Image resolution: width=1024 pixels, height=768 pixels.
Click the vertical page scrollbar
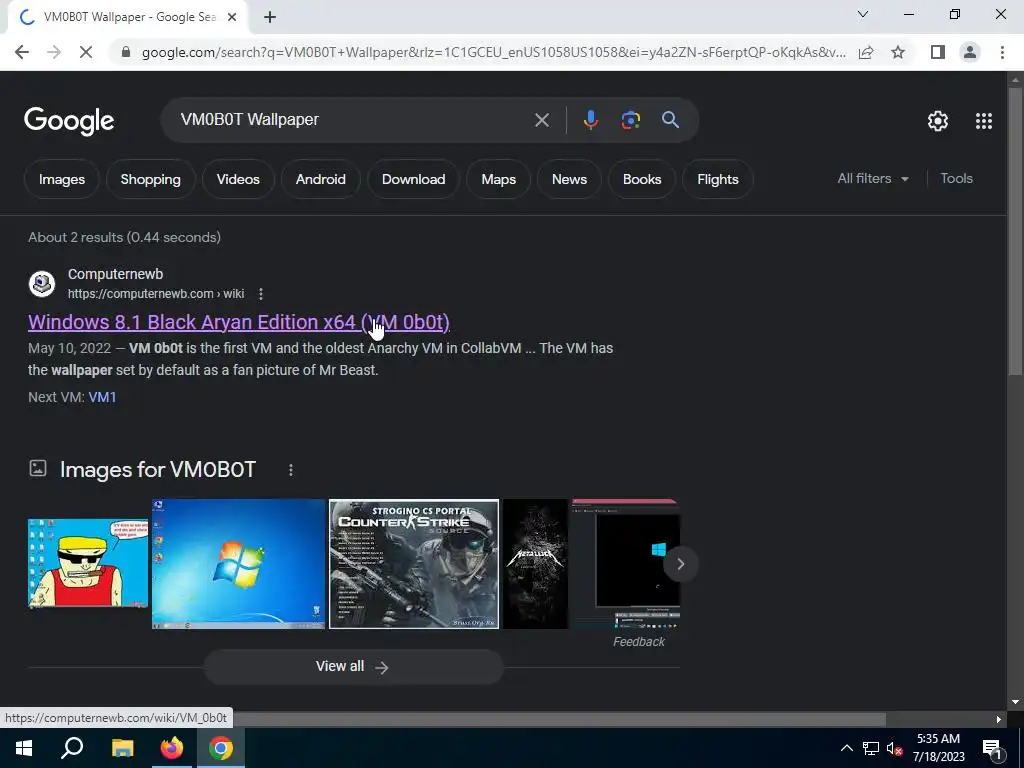pyautogui.click(x=1014, y=231)
